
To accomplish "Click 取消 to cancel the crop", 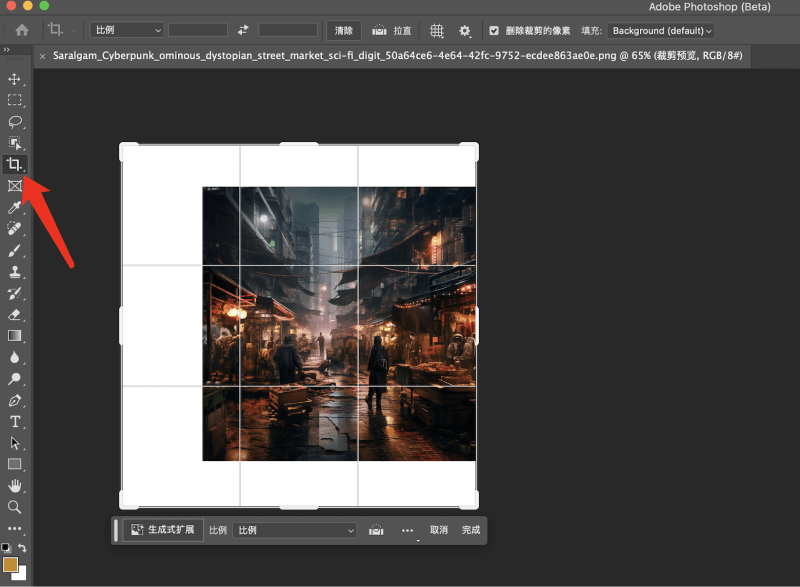I will point(437,530).
